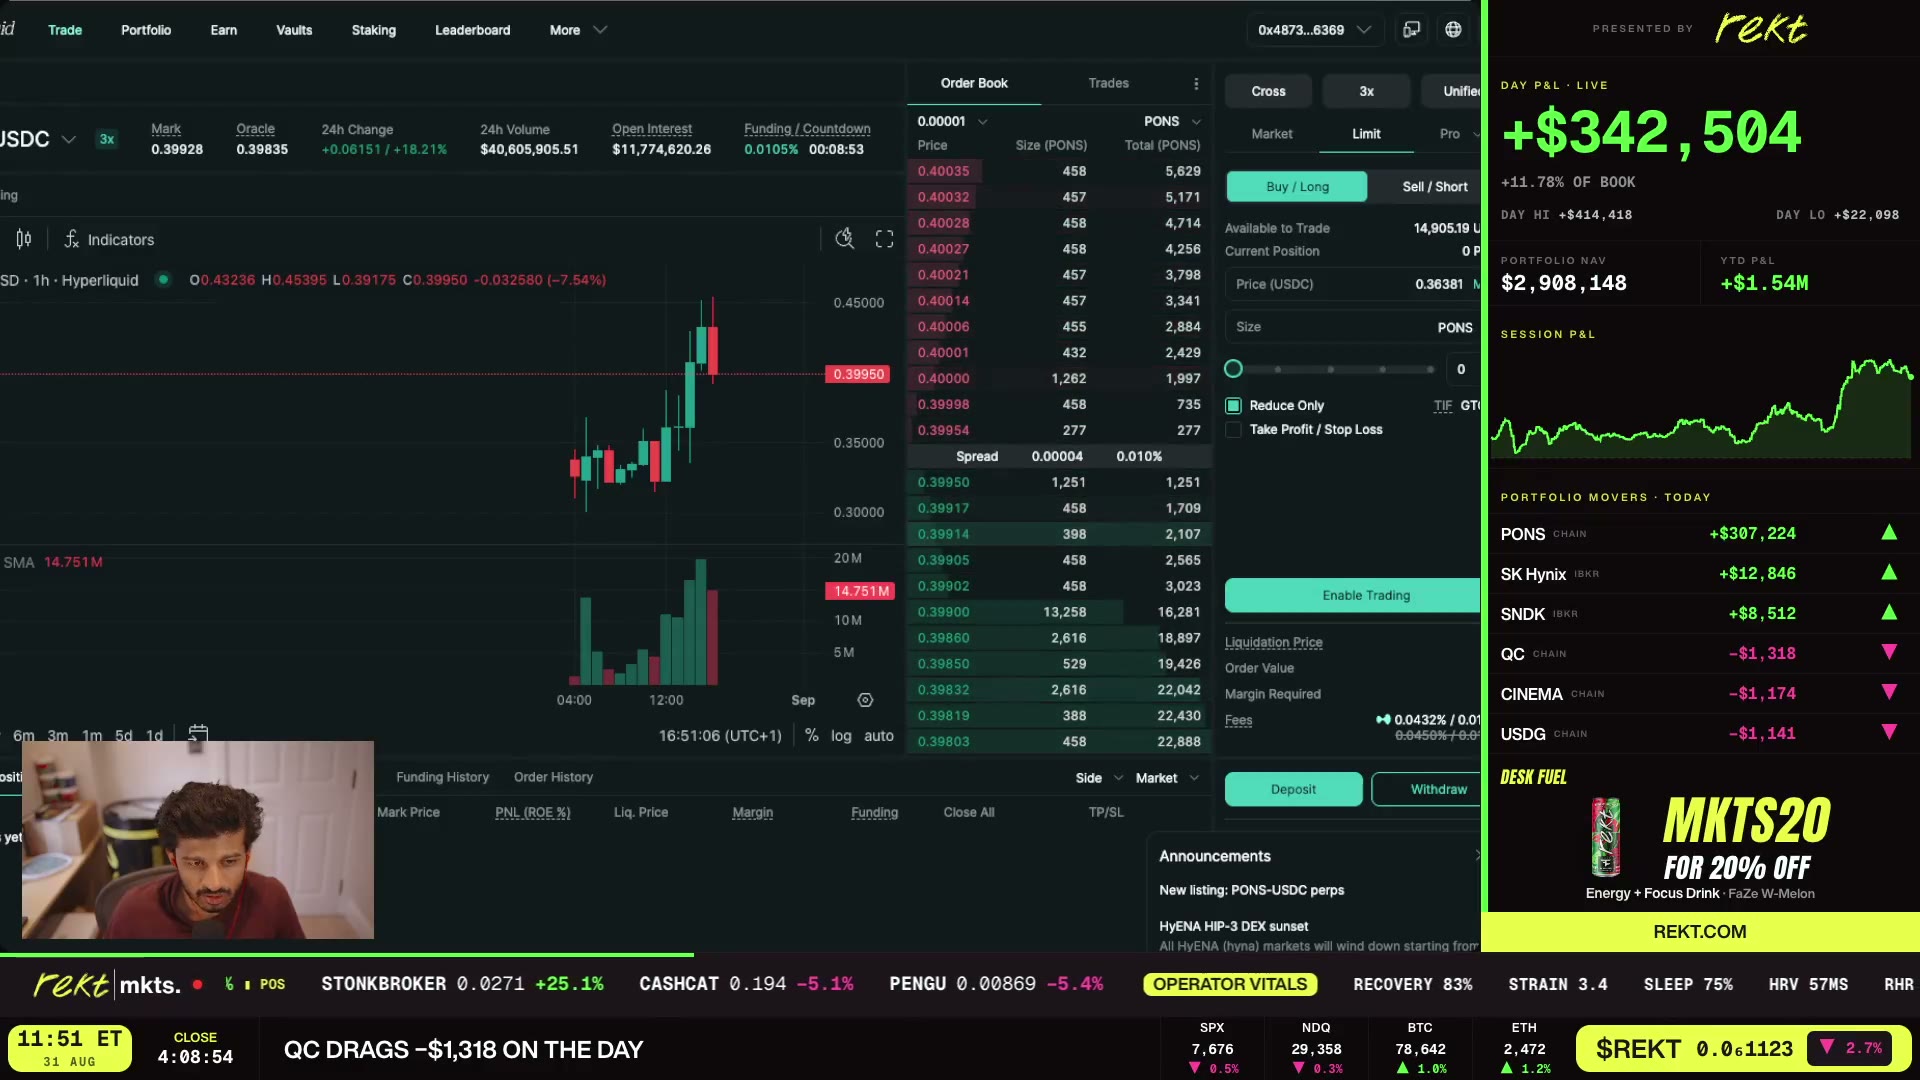Toggle the Reduce Only checkbox
This screenshot has width=1920, height=1080.
coord(1233,405)
